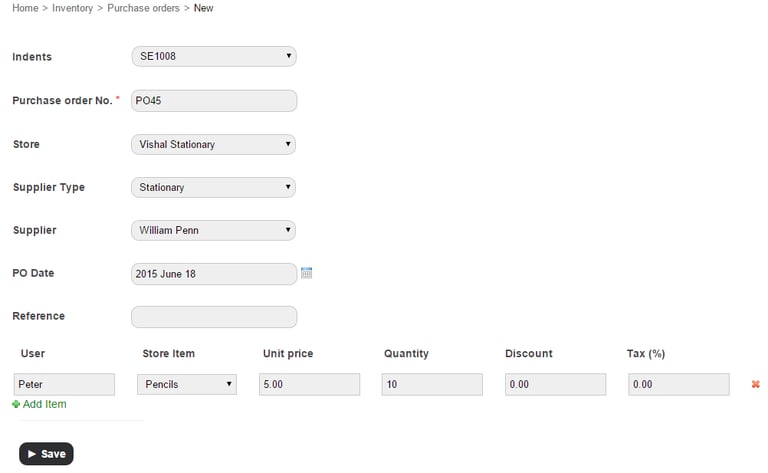
Task: Open the Store Item dropdown showing Pencils
Action: 187,384
